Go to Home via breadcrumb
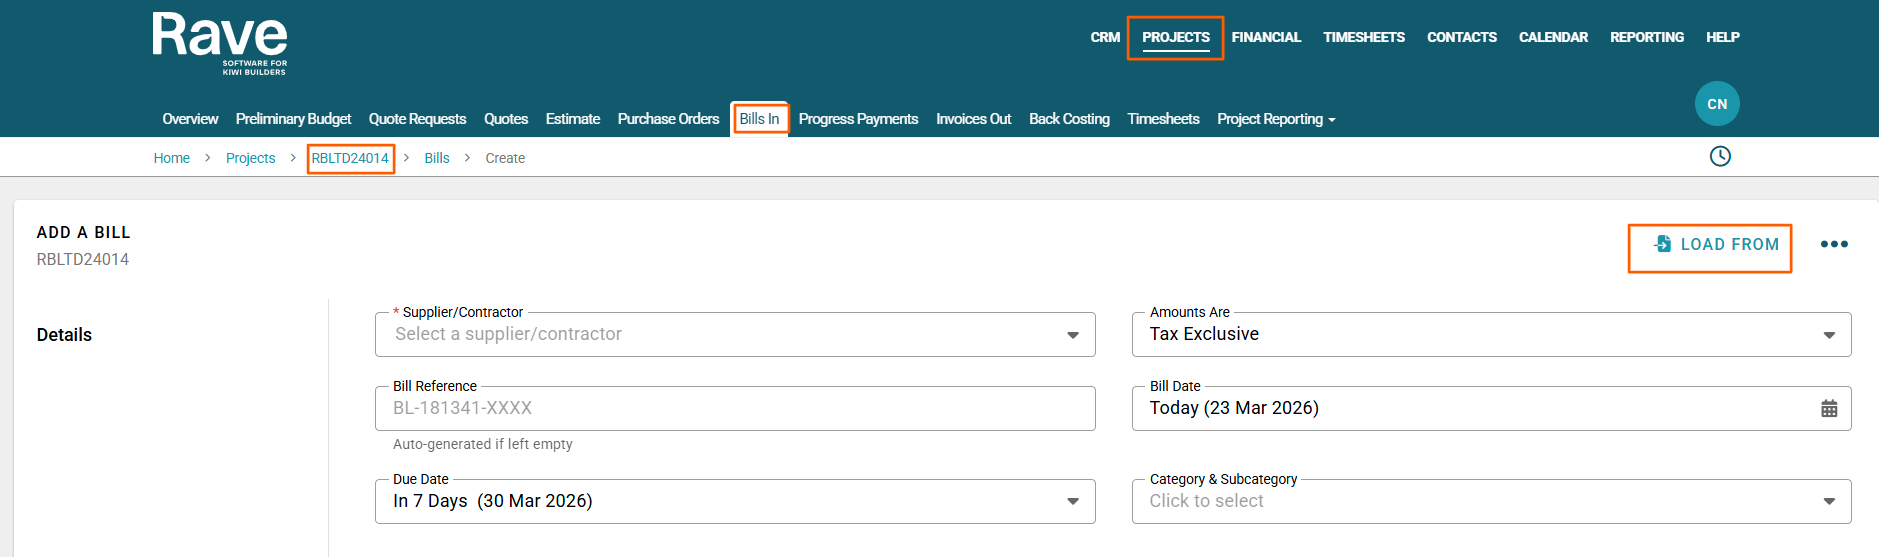The height and width of the screenshot is (557, 1879). [172, 158]
